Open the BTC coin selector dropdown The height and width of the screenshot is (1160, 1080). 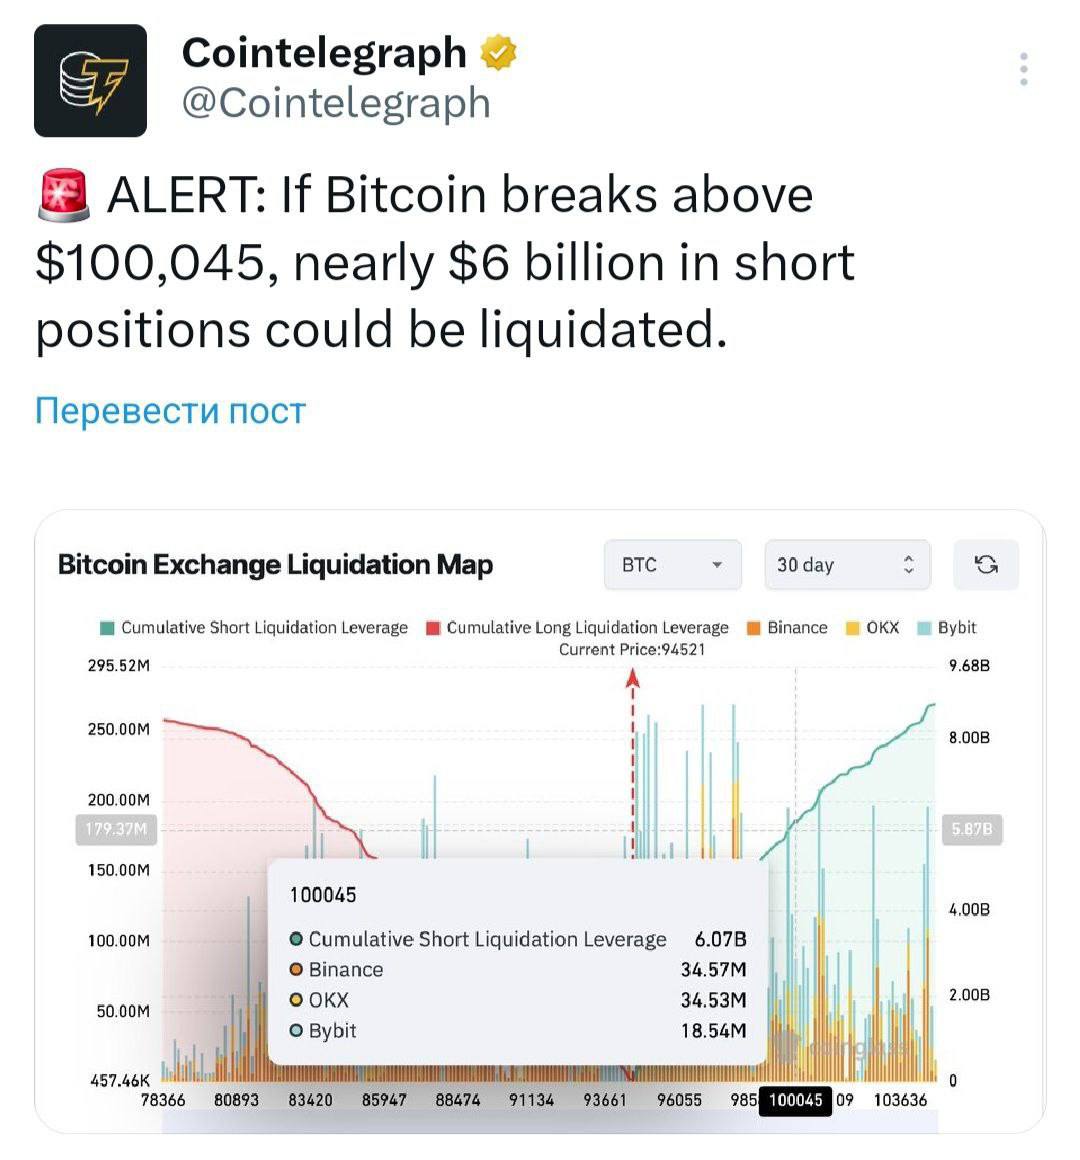(x=672, y=564)
